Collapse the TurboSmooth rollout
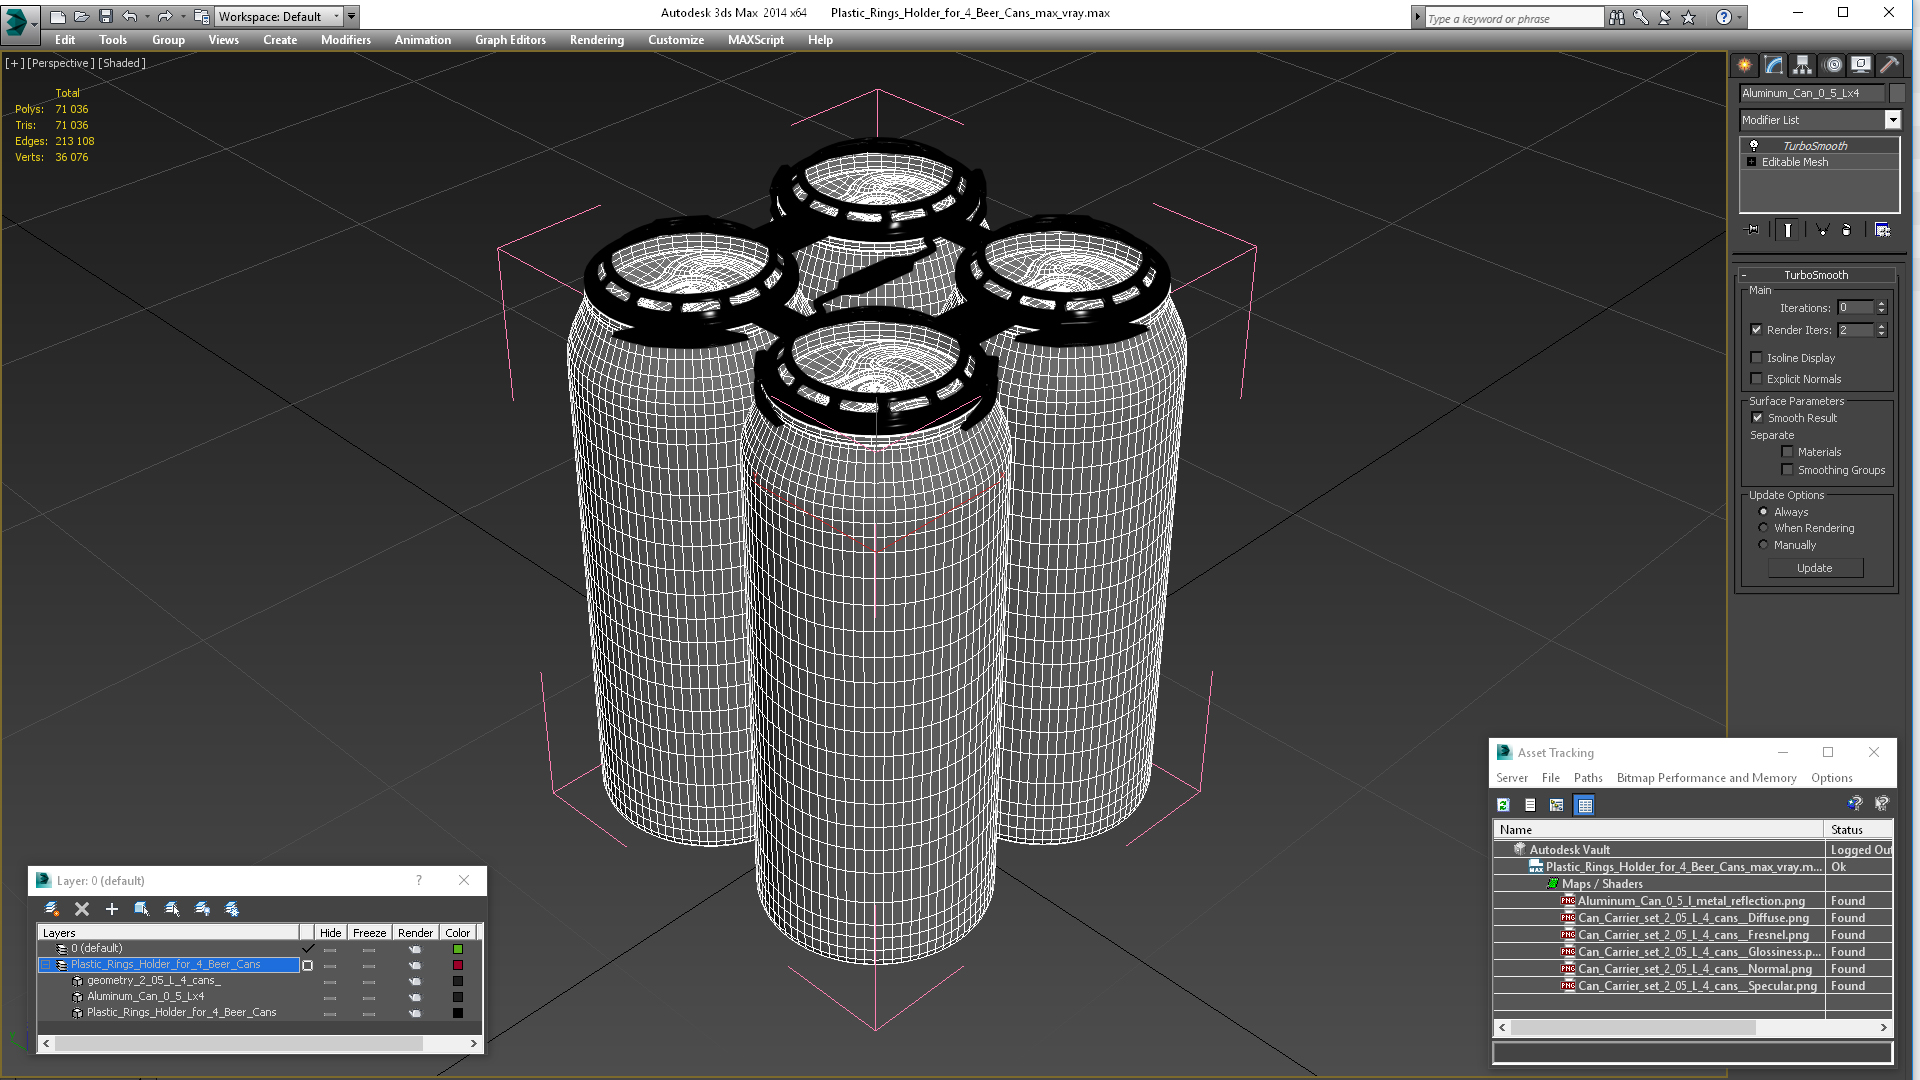 [1744, 275]
